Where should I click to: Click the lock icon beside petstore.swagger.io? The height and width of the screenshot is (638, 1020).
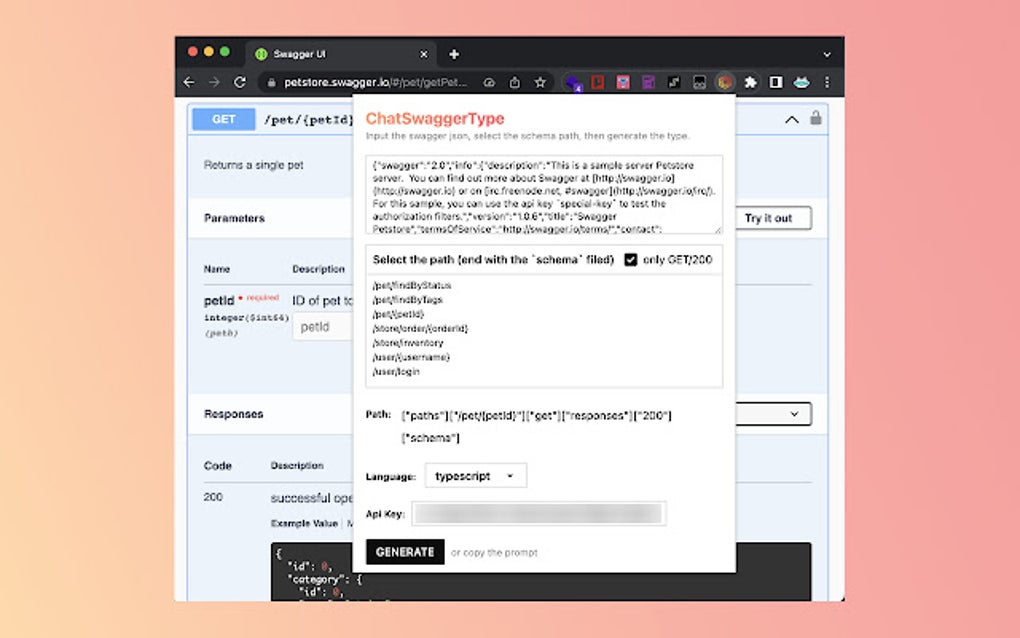click(271, 83)
